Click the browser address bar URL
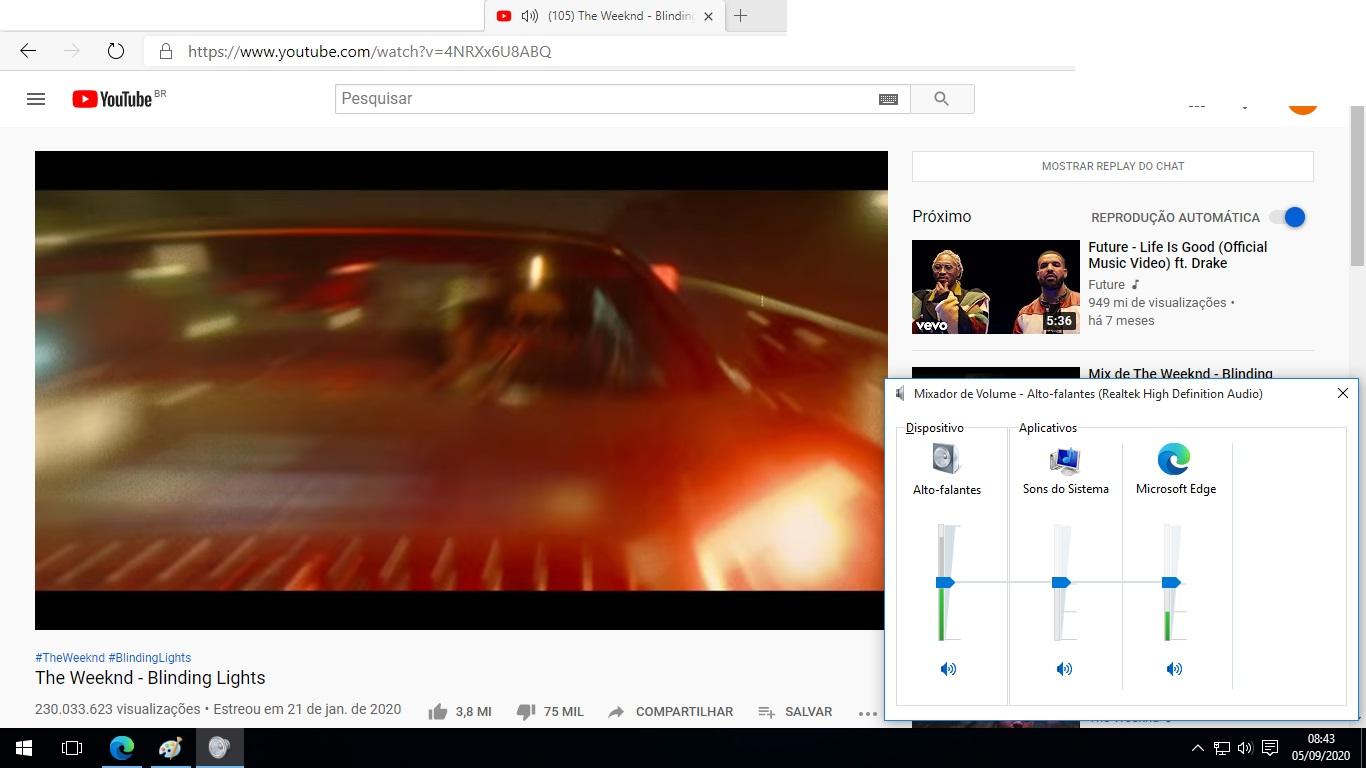This screenshot has width=1366, height=768. [370, 51]
